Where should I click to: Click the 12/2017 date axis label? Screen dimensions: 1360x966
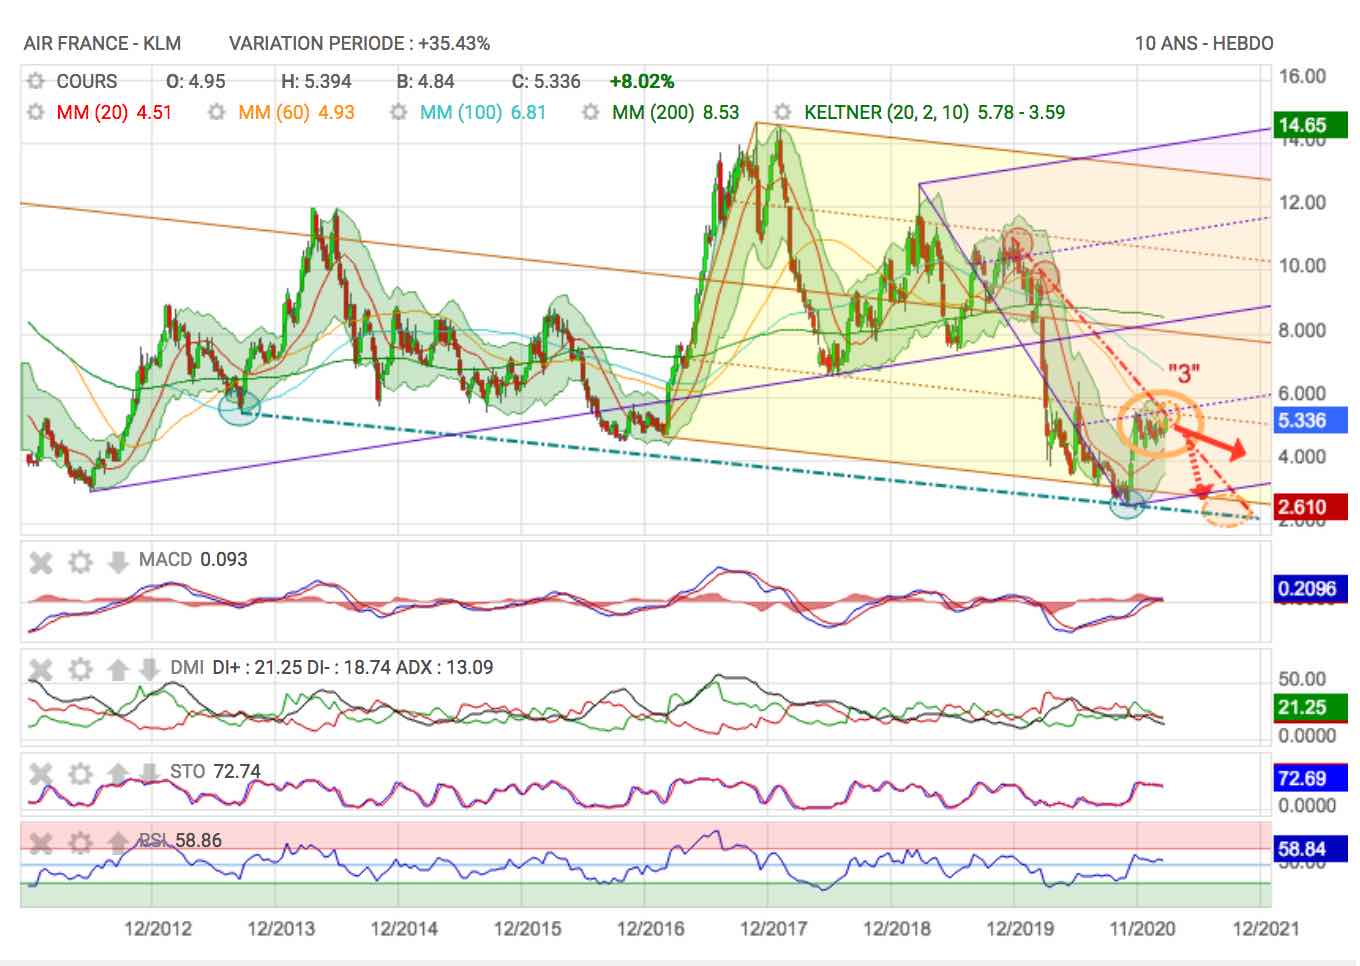click(773, 928)
